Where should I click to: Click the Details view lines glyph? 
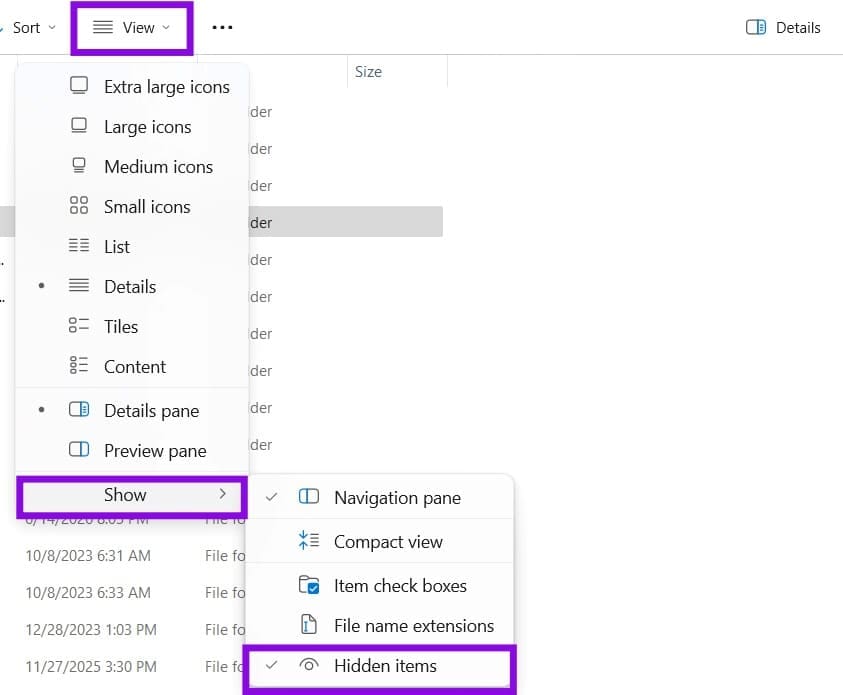[x=79, y=285]
